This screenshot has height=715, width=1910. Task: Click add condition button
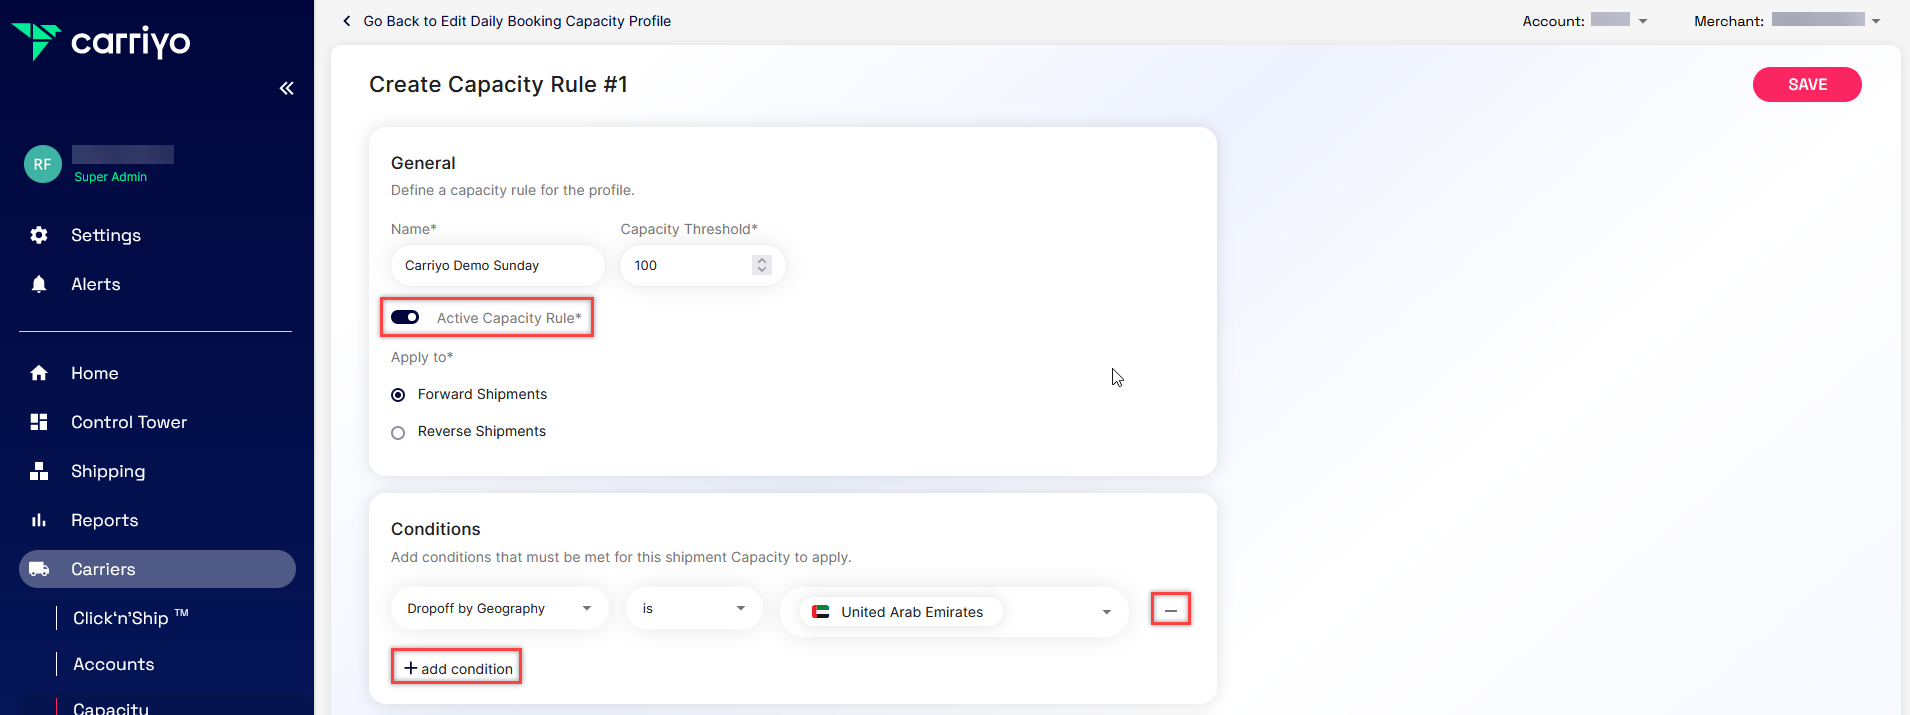click(x=457, y=668)
